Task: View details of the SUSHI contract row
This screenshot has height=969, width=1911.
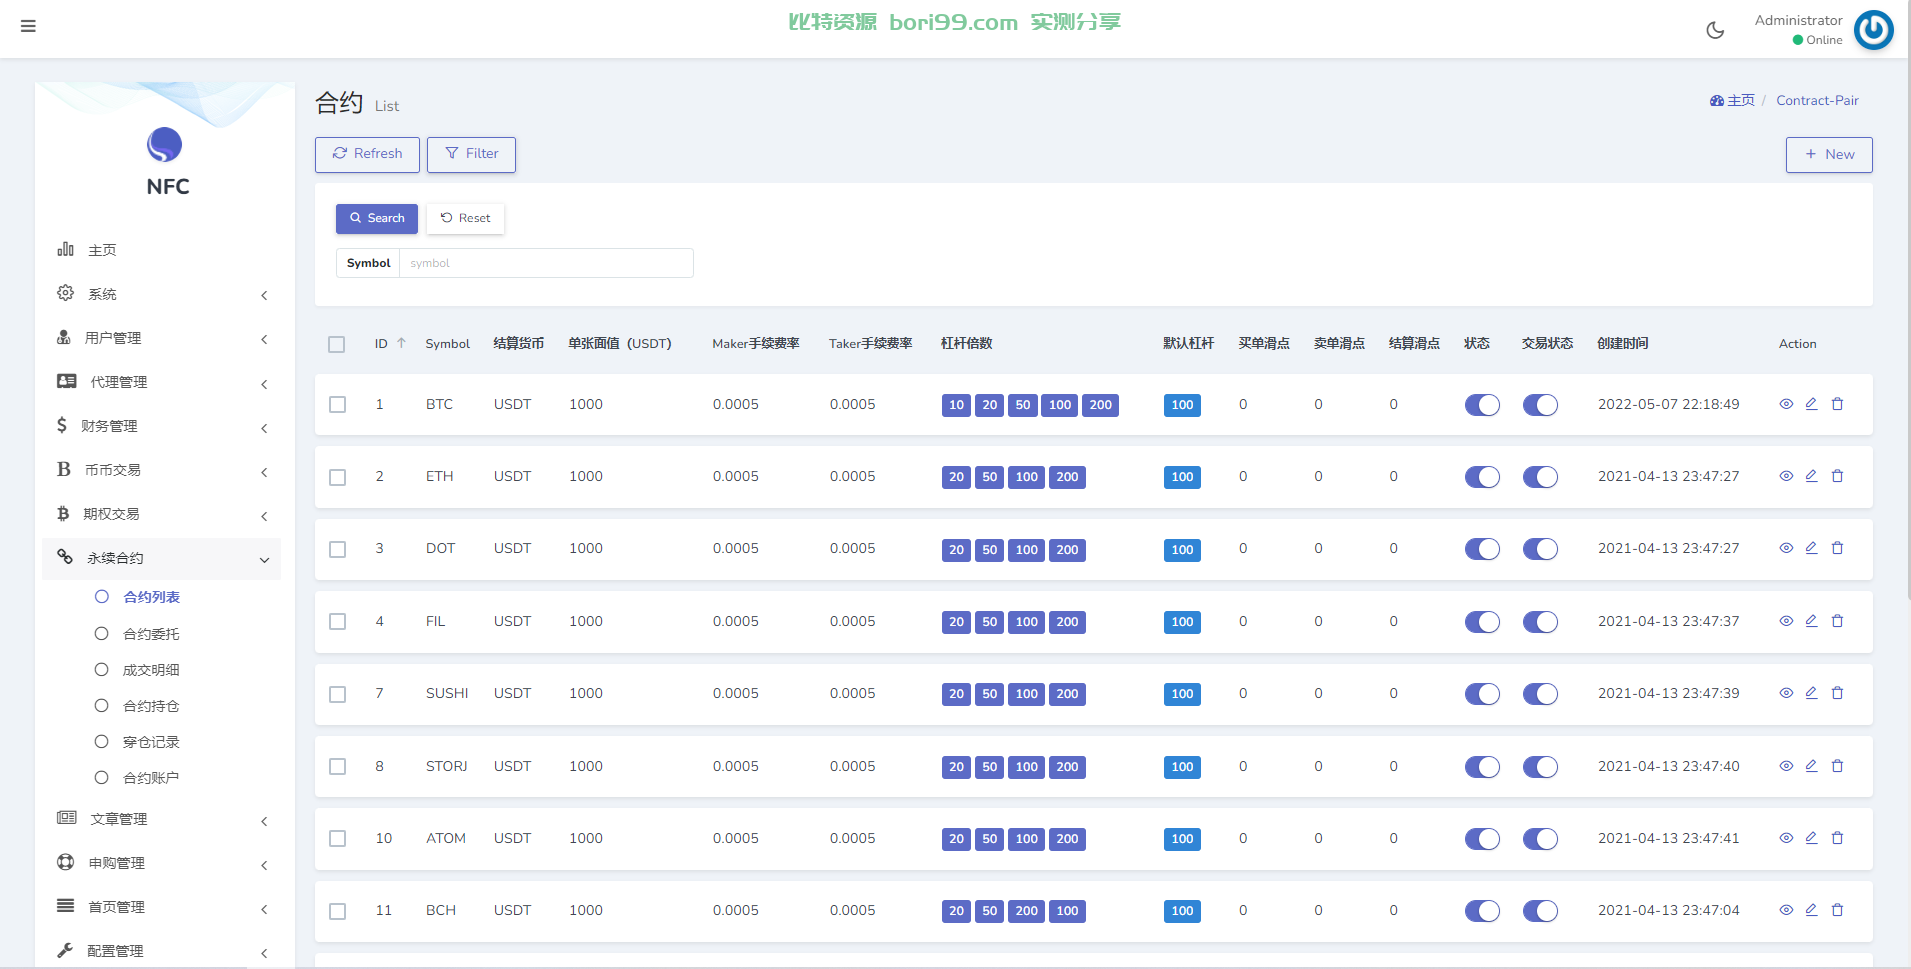Action: coord(1786,693)
